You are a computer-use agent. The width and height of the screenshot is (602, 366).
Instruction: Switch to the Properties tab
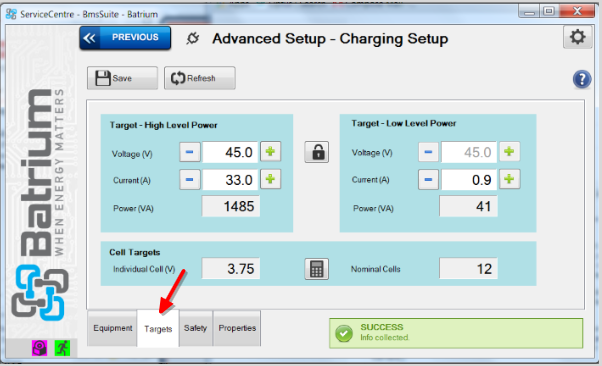pyautogui.click(x=237, y=328)
